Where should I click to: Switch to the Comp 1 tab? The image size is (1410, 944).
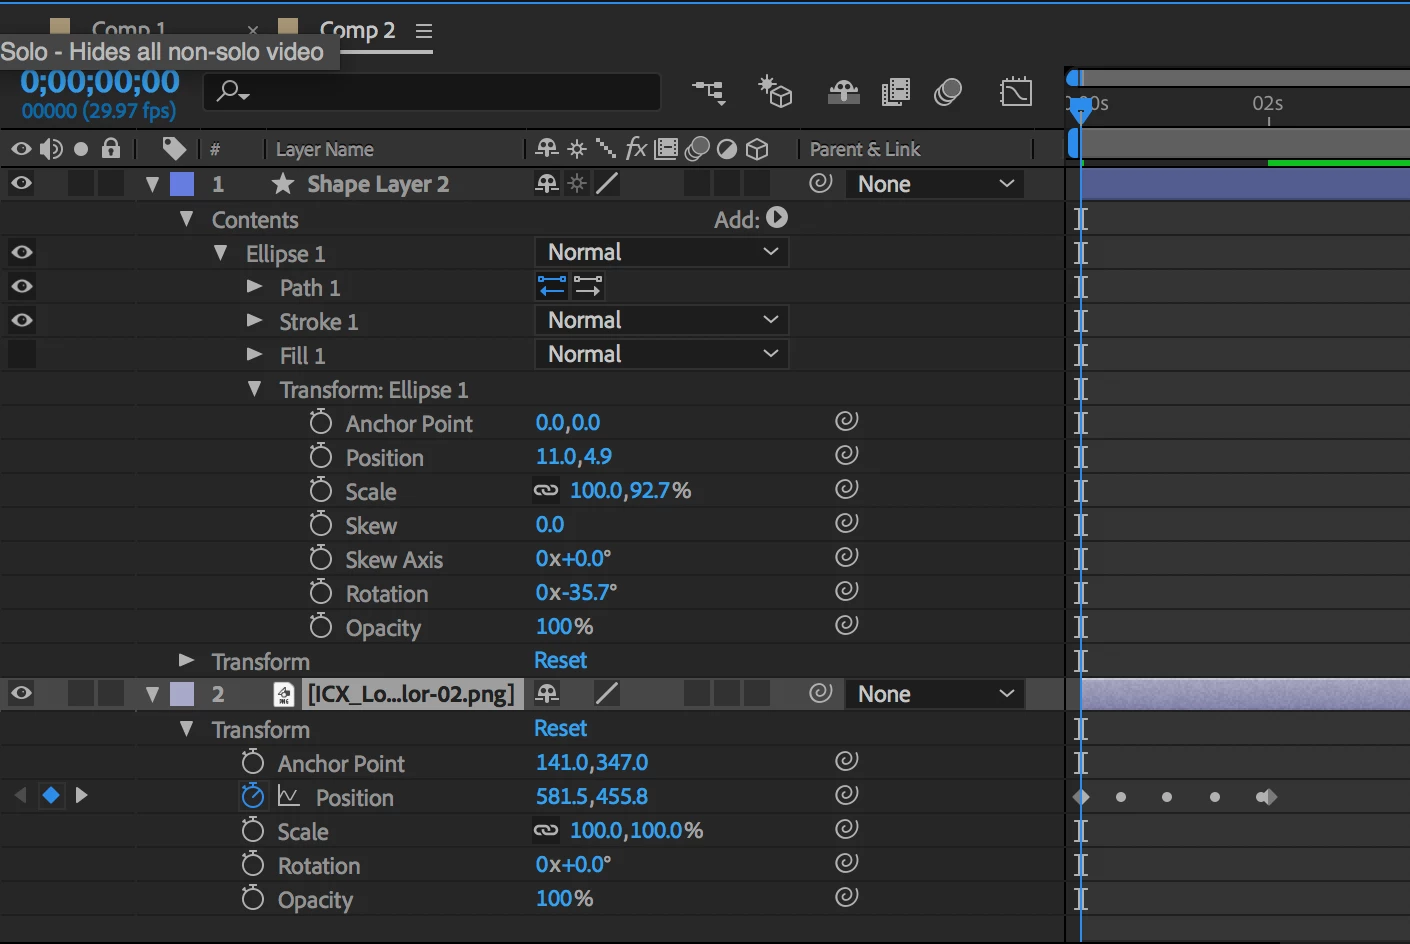click(129, 27)
